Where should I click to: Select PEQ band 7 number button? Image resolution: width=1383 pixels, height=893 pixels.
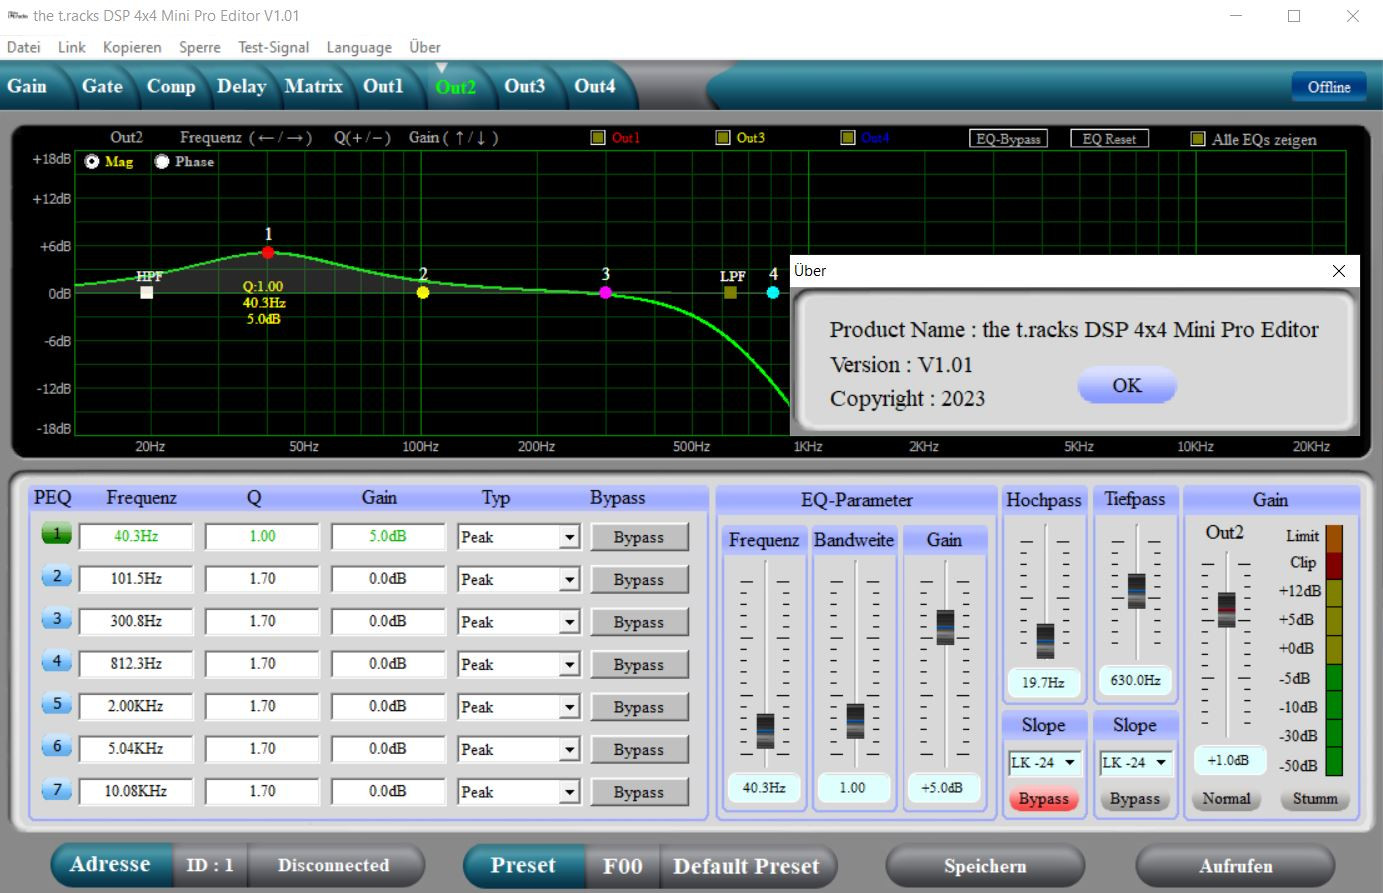57,790
